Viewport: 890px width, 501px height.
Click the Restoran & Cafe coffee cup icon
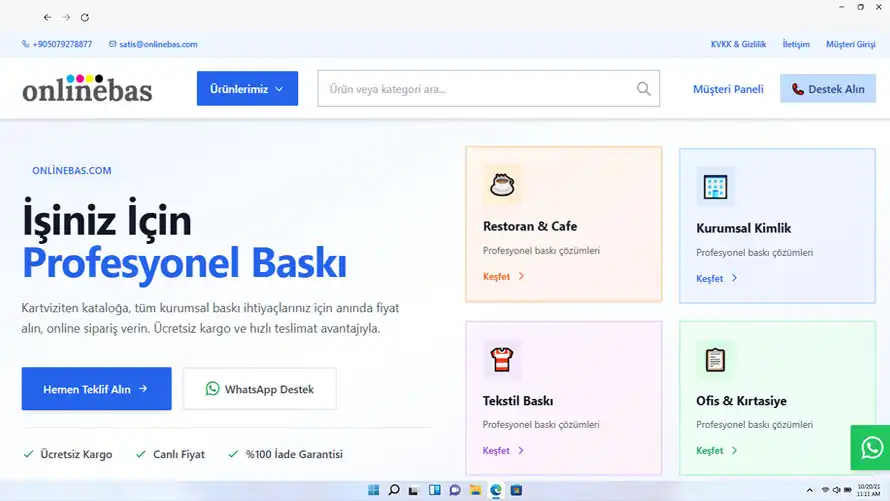502,184
